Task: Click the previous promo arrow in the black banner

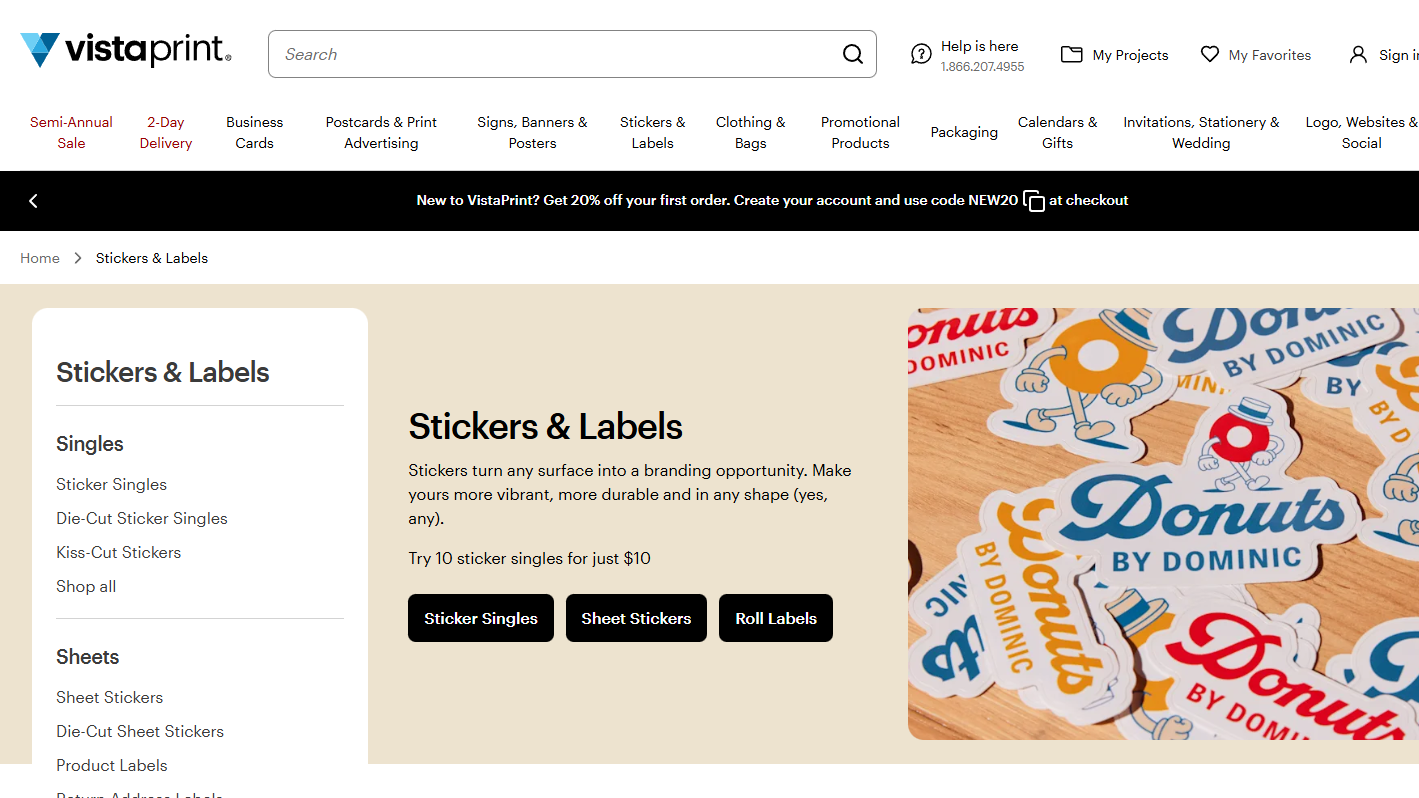Action: tap(33, 201)
